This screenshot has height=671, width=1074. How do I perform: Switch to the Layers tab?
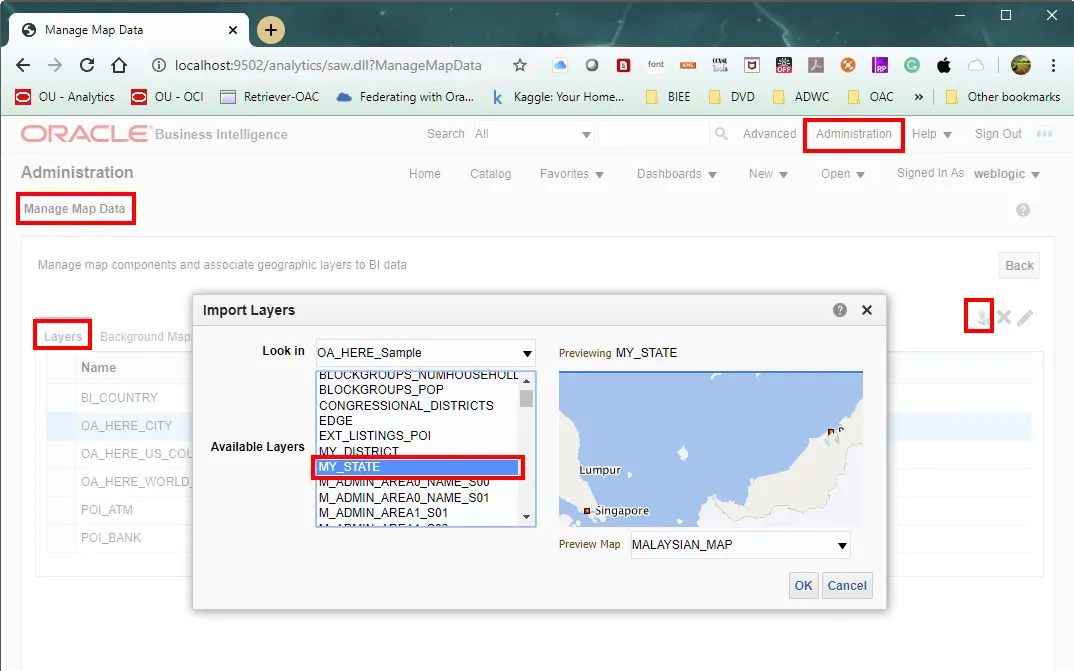coord(63,336)
